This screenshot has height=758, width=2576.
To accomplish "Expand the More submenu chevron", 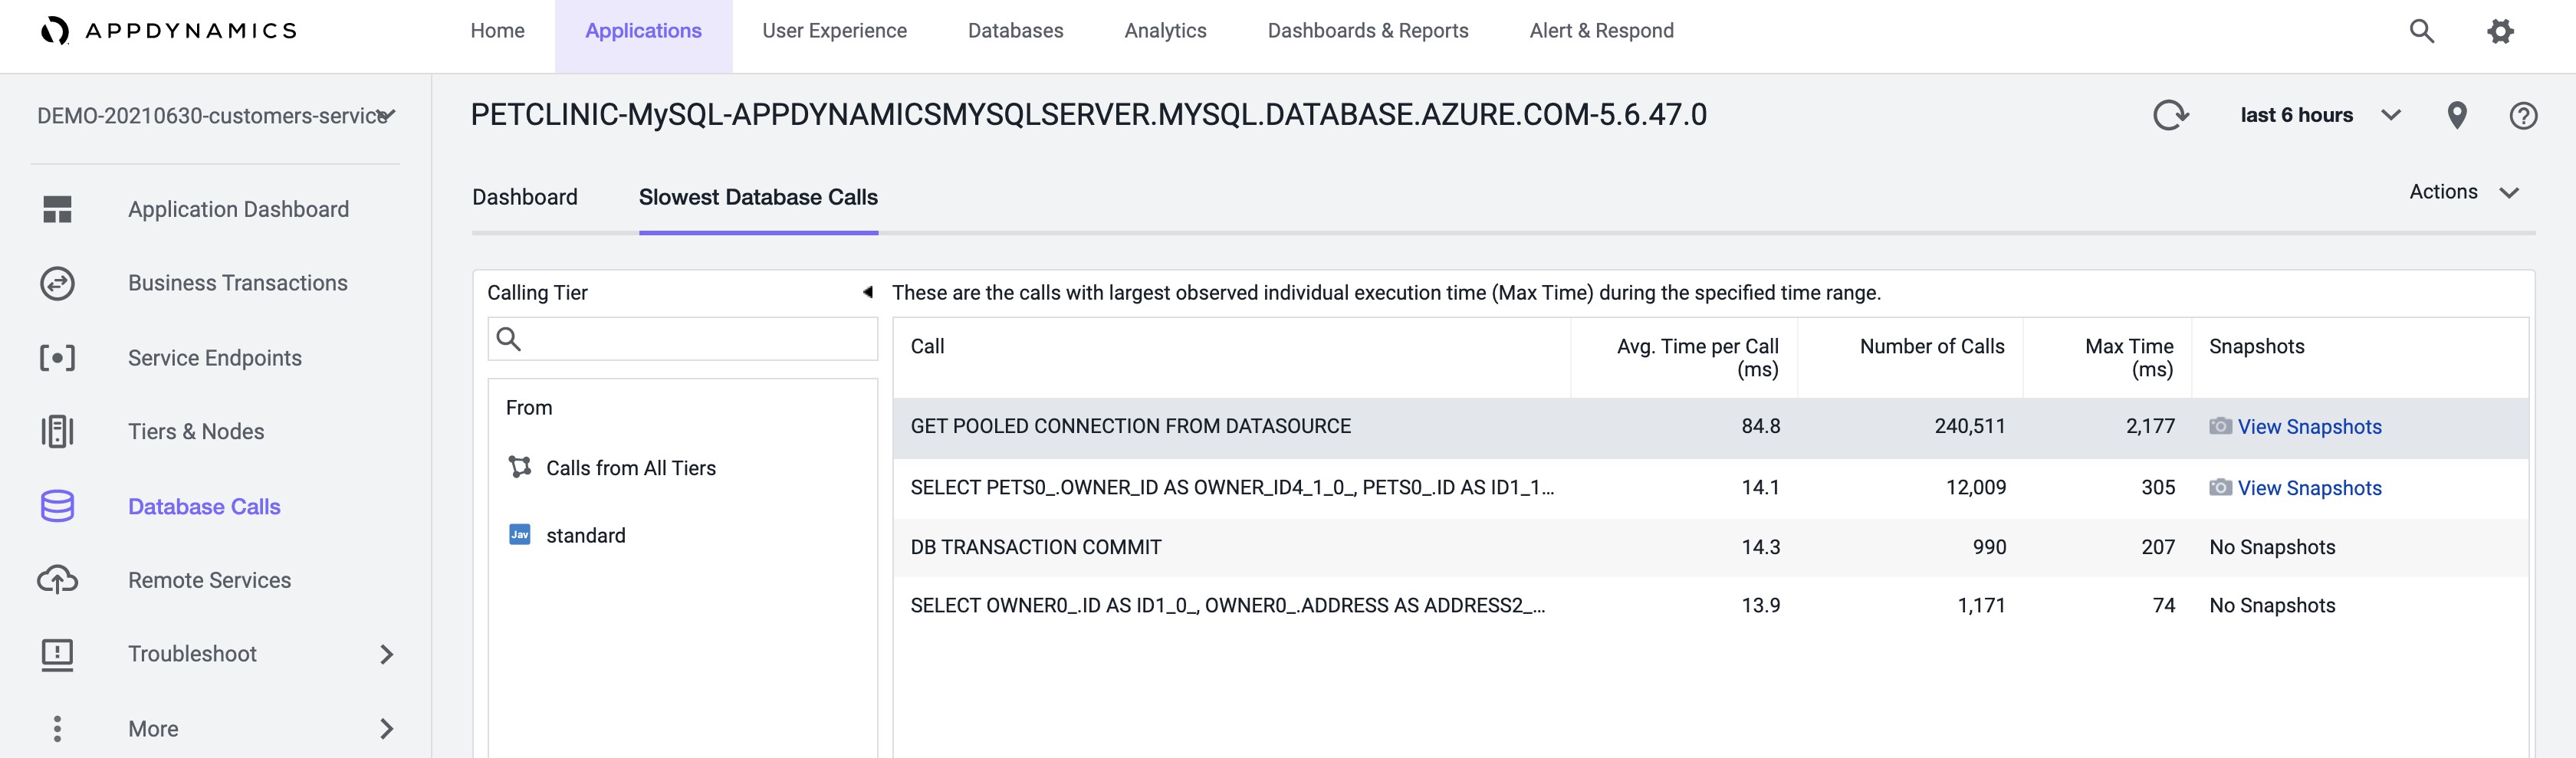I will click(x=387, y=729).
